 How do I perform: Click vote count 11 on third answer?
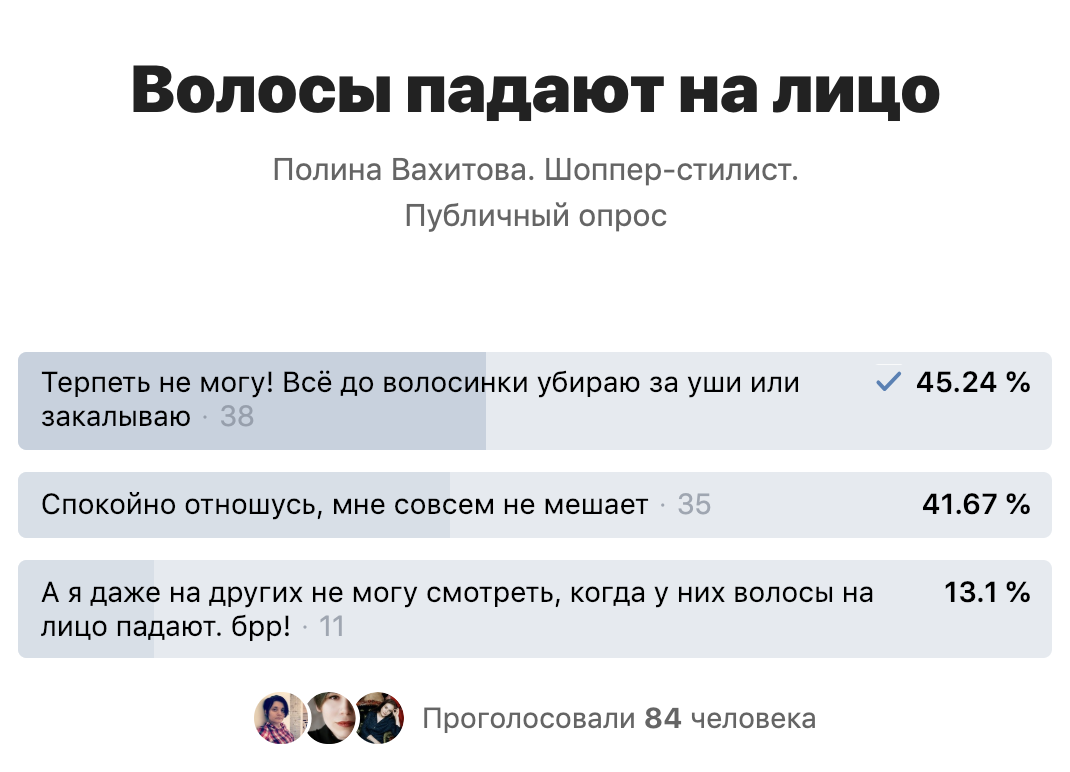point(332,627)
